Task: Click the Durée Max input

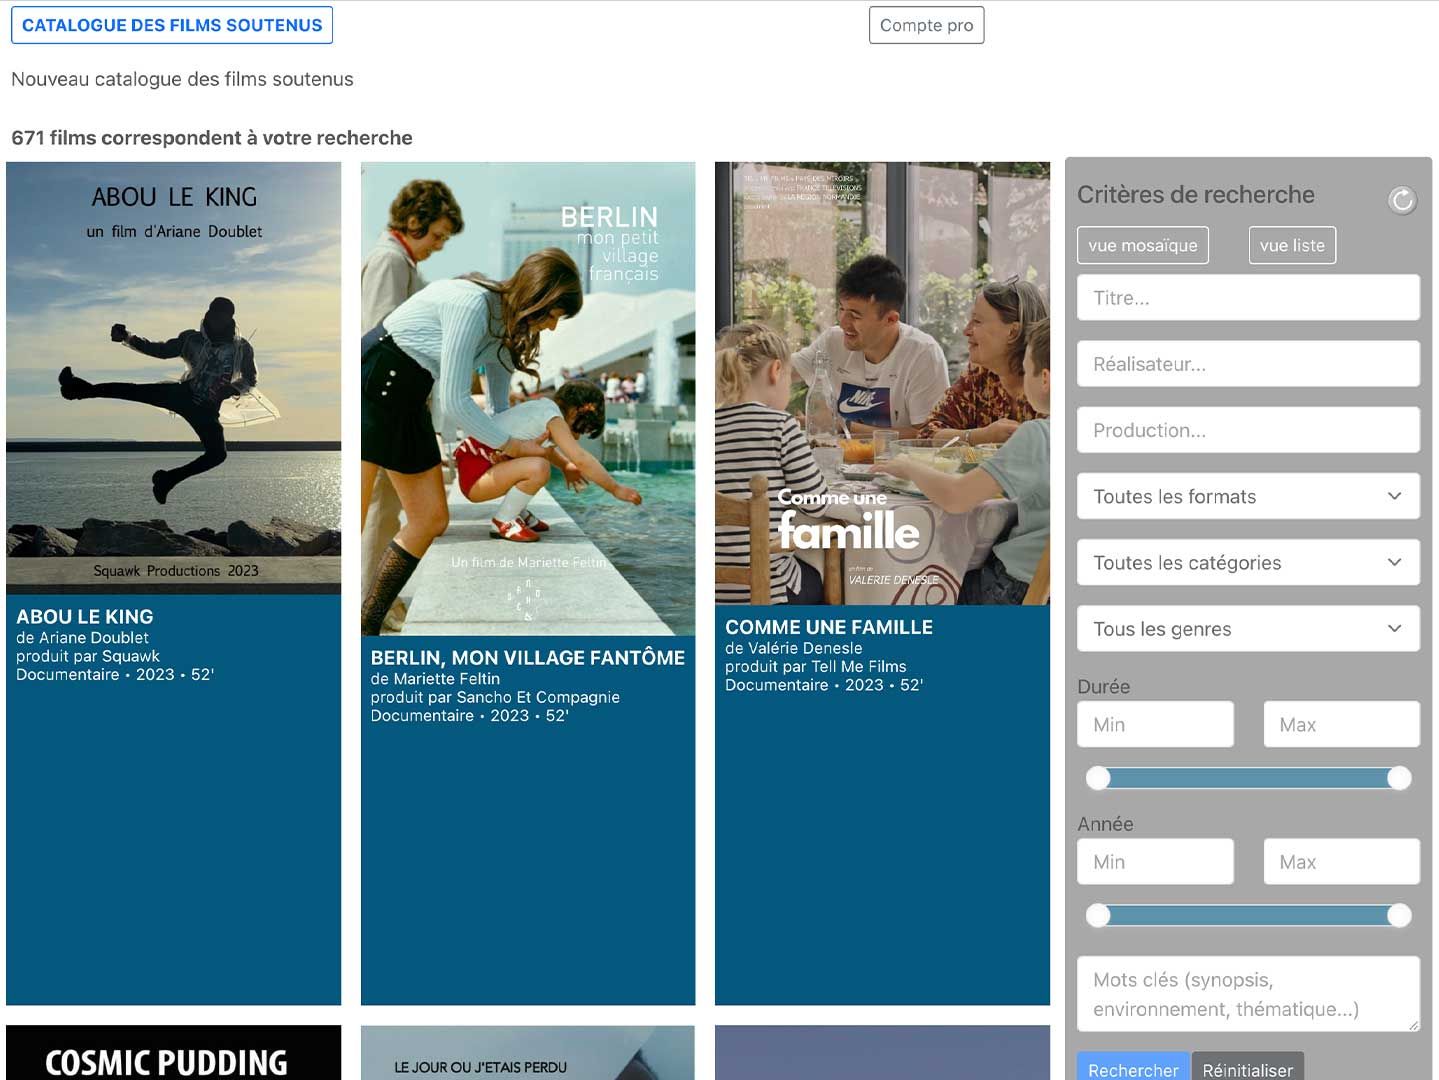Action: [x=1341, y=724]
